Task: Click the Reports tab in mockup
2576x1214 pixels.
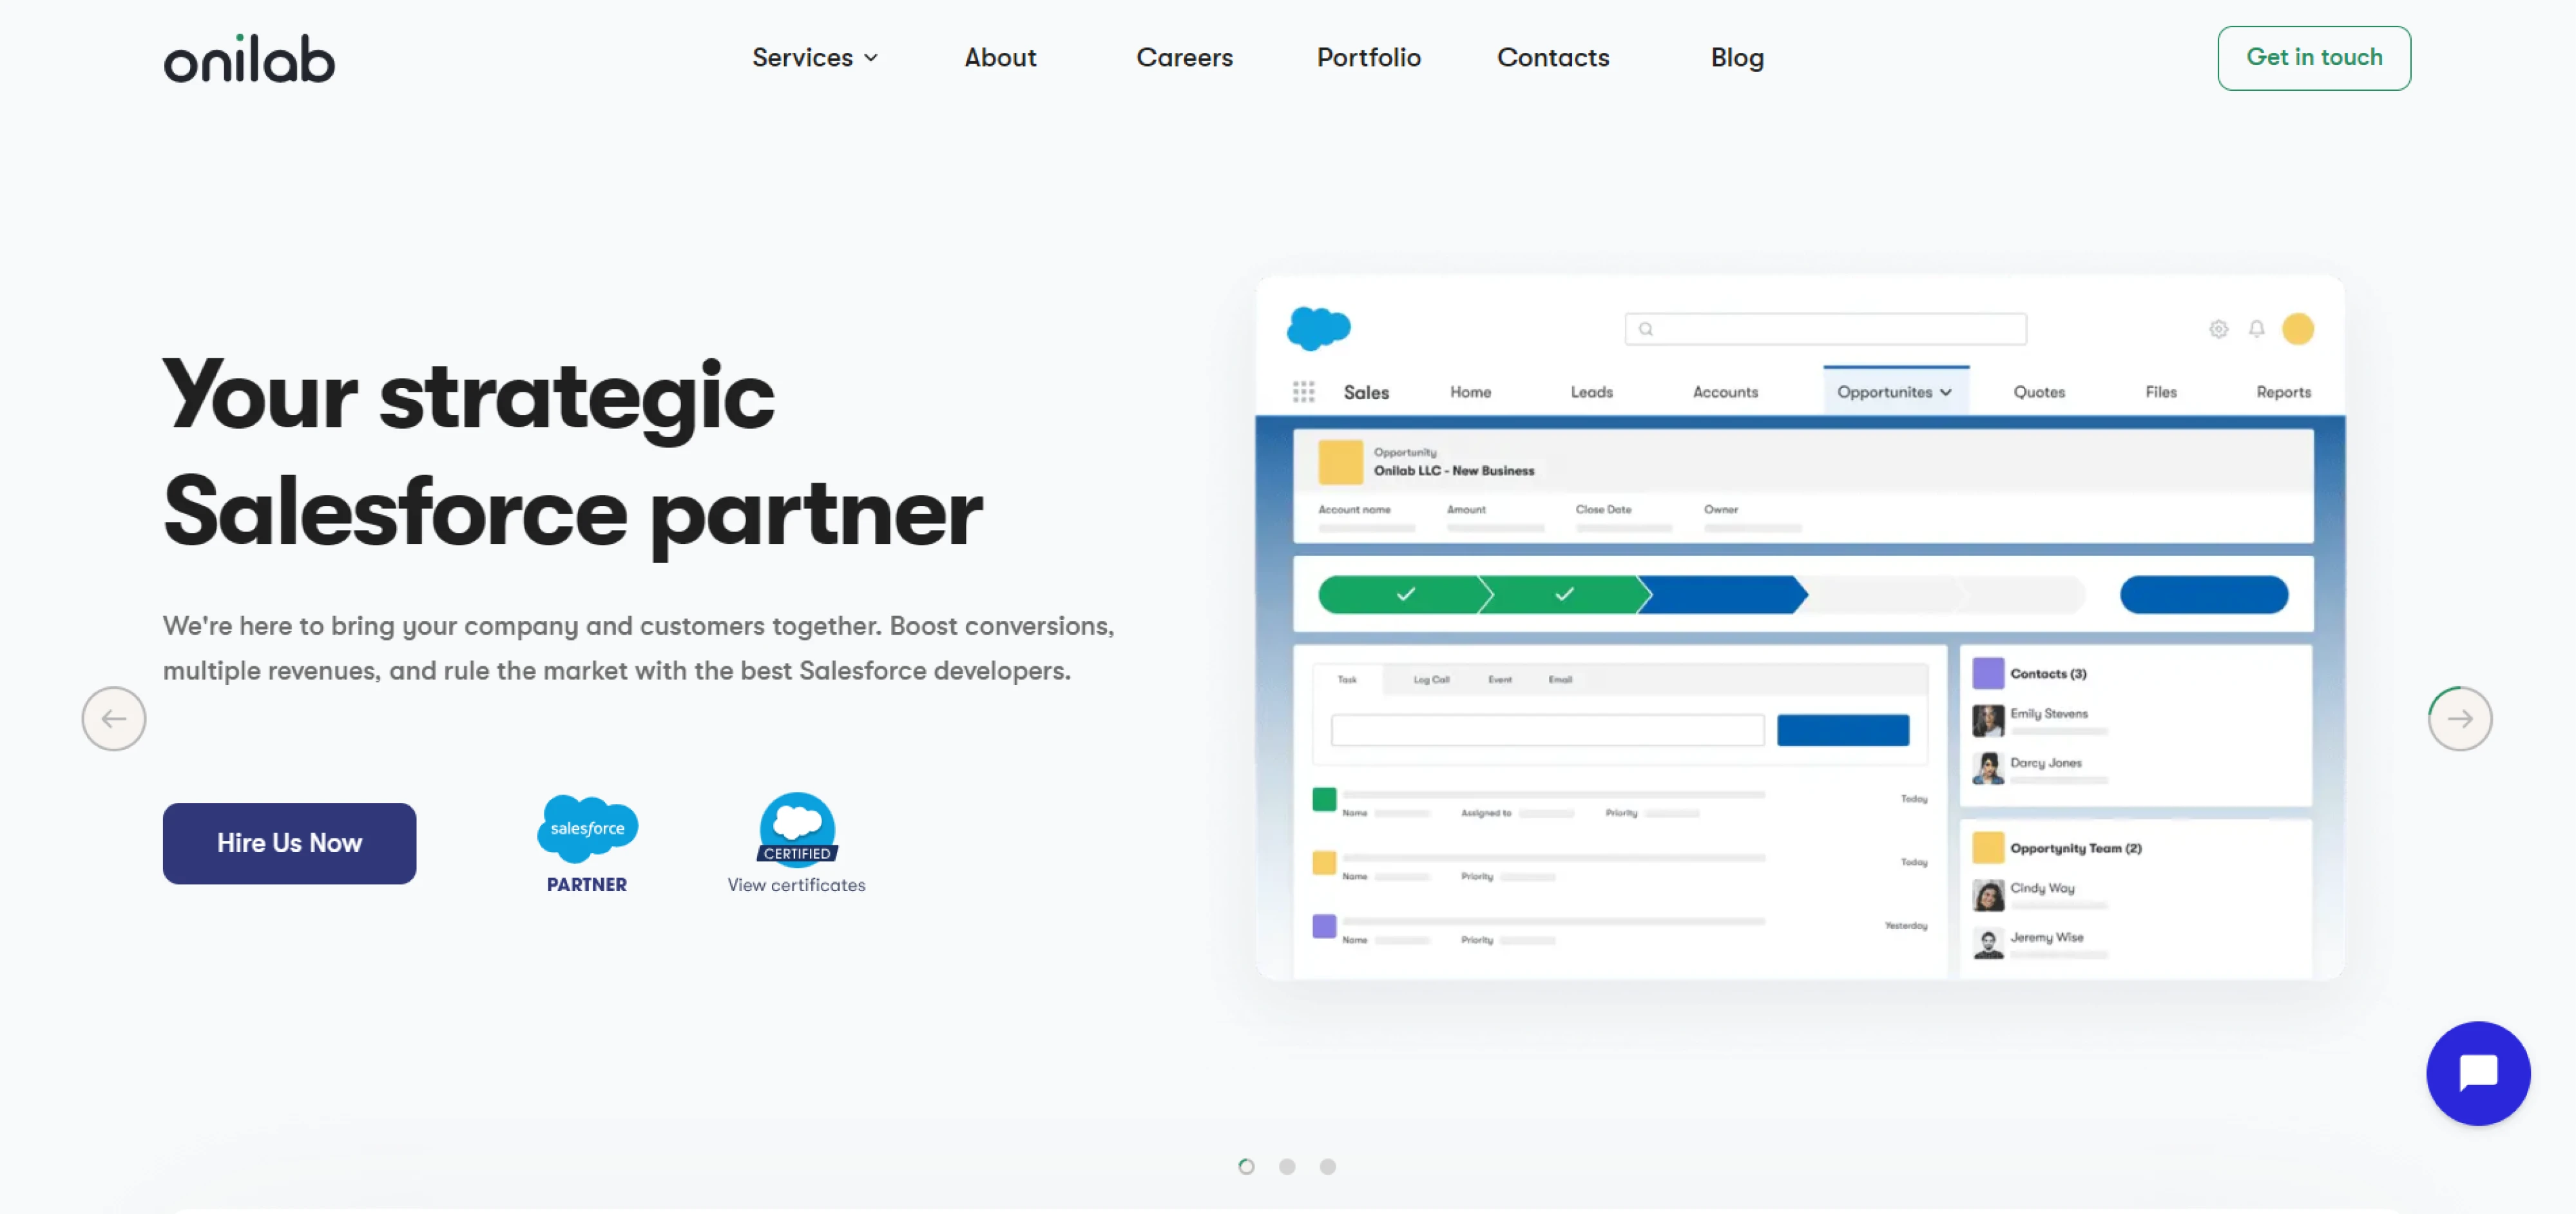Action: (2283, 392)
